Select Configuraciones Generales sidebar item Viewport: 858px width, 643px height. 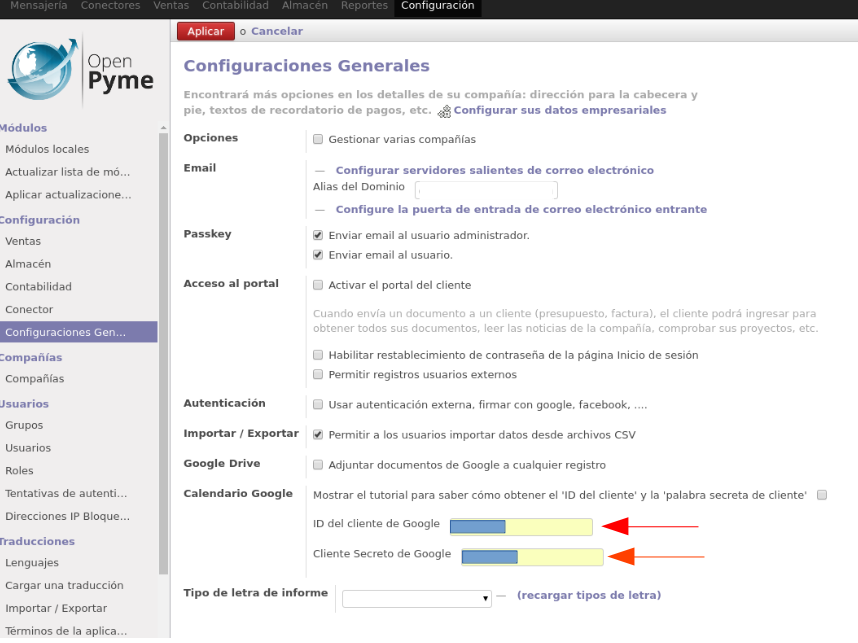point(78,332)
